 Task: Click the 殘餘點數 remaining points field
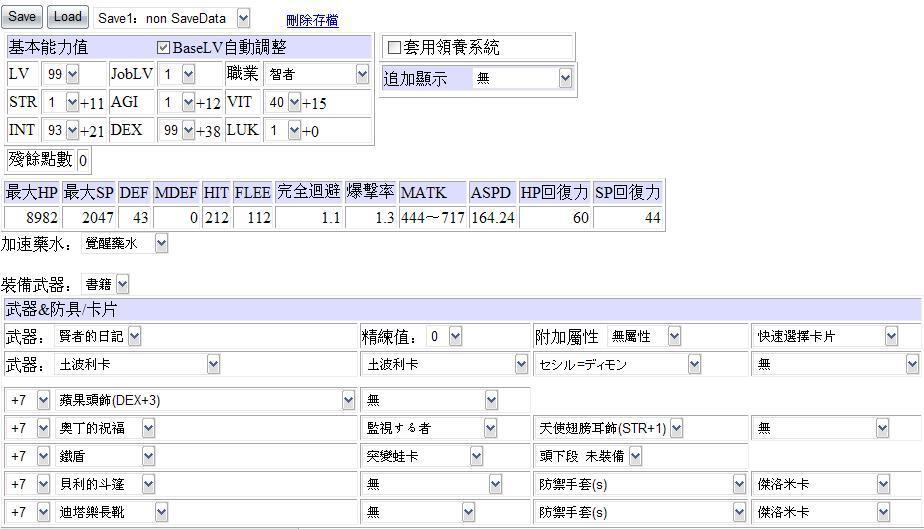click(x=82, y=160)
